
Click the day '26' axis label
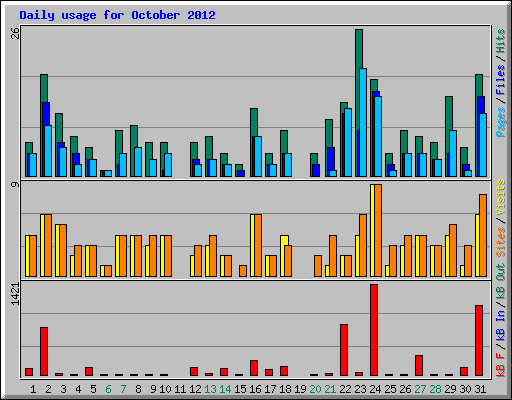pyautogui.click(x=405, y=389)
